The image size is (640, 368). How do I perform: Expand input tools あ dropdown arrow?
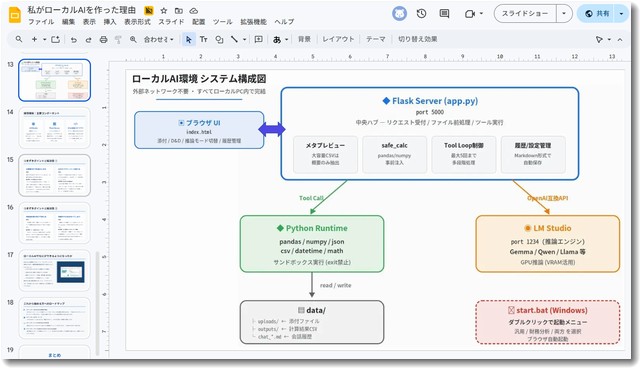tap(287, 40)
